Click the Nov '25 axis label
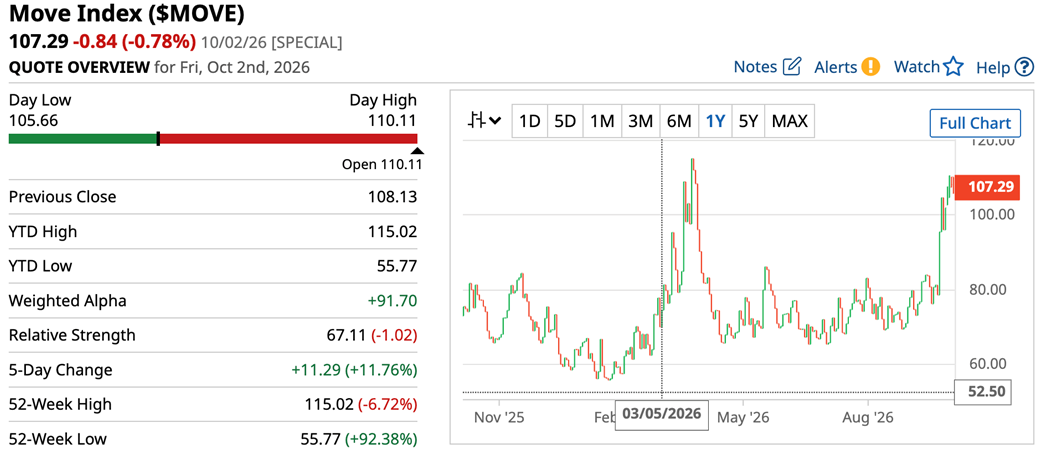1040x457 pixels. [500, 418]
